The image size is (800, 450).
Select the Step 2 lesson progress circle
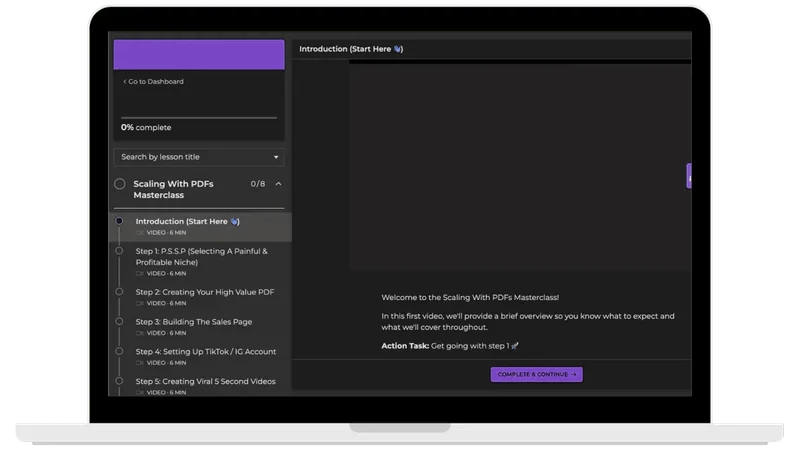[x=119, y=292]
